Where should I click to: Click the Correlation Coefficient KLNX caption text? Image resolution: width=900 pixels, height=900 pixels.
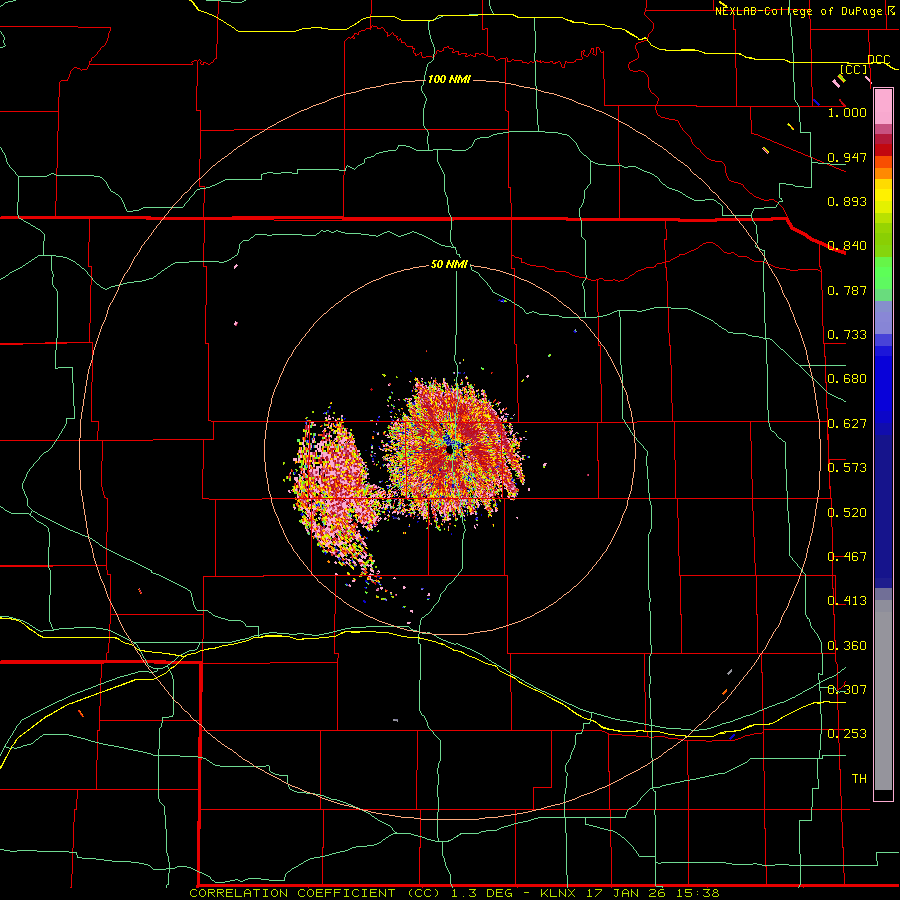point(454,893)
